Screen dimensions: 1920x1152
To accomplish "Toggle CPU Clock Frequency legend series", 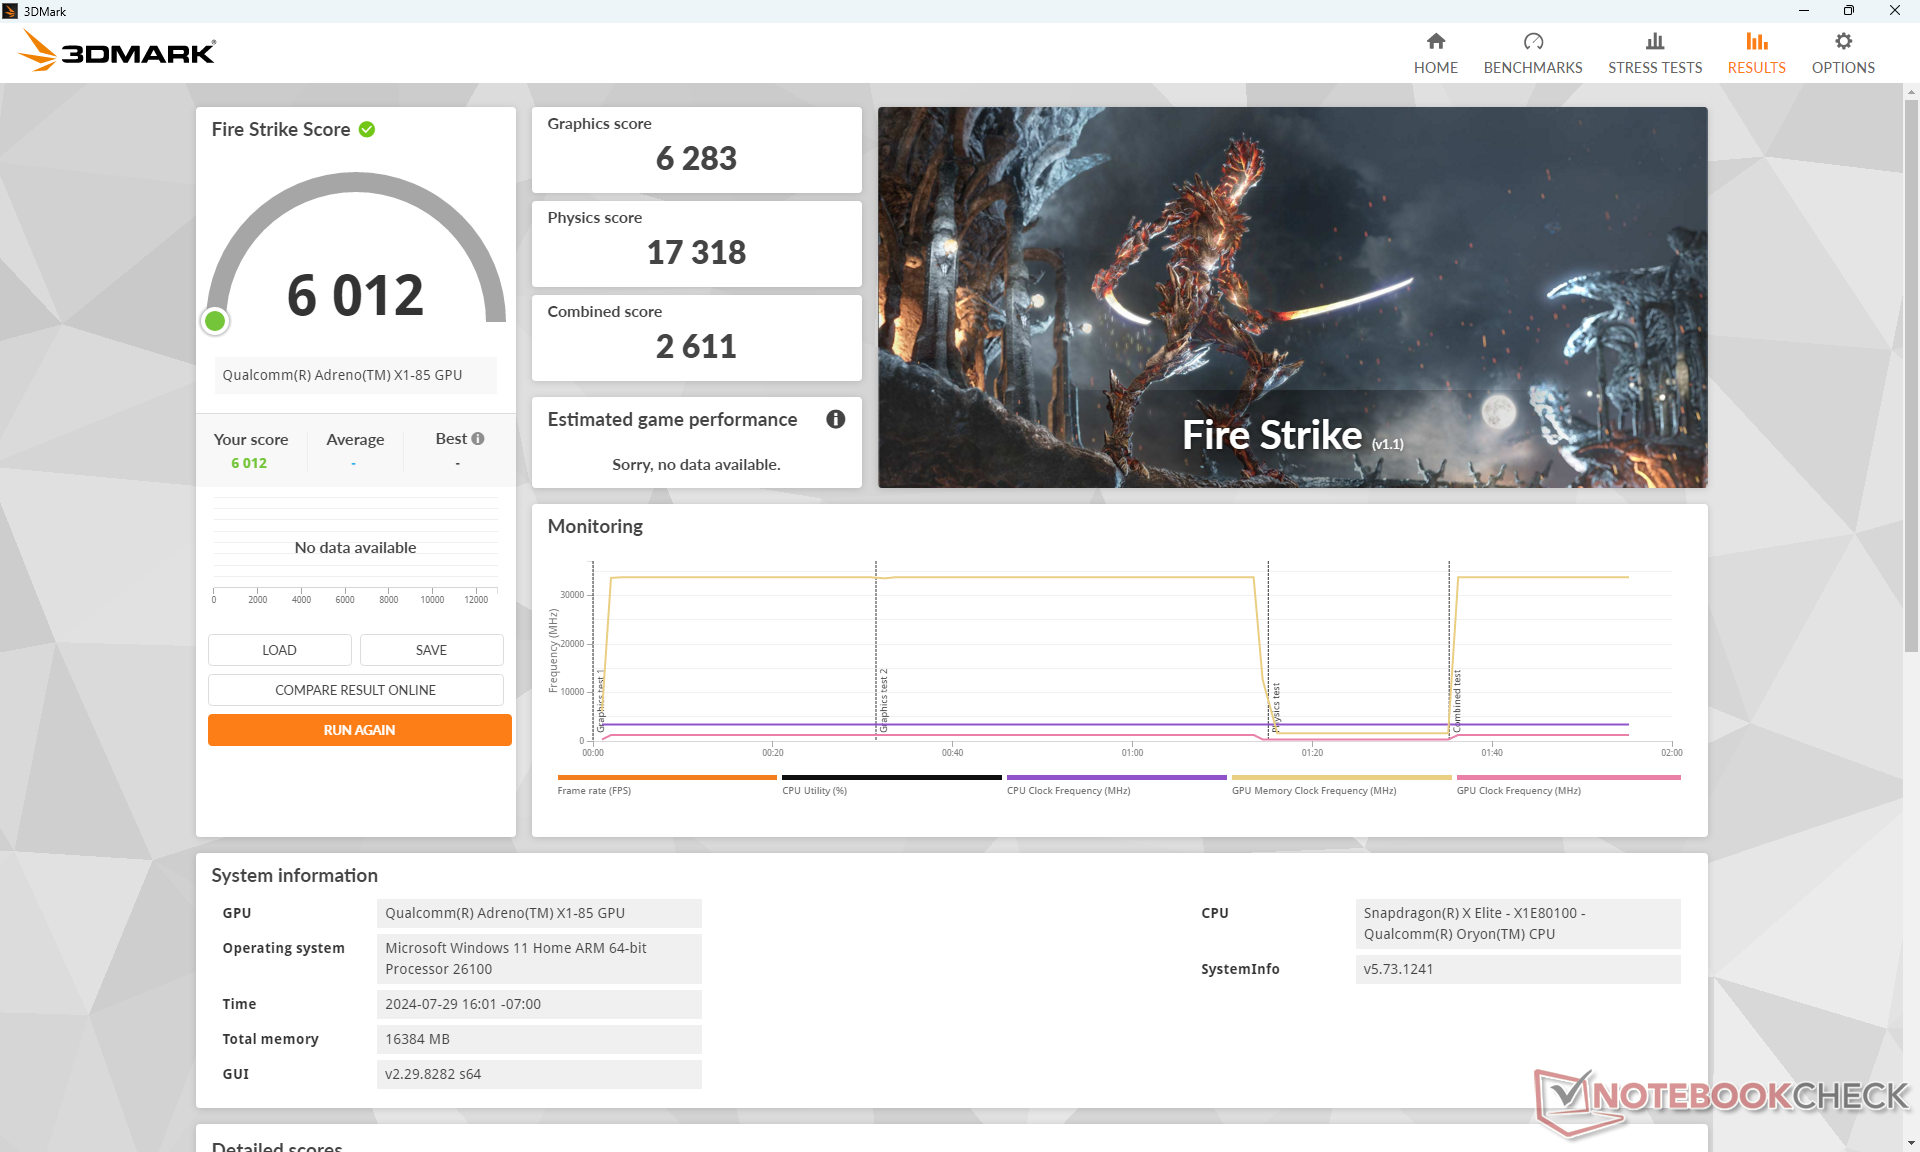I will pos(1115,784).
